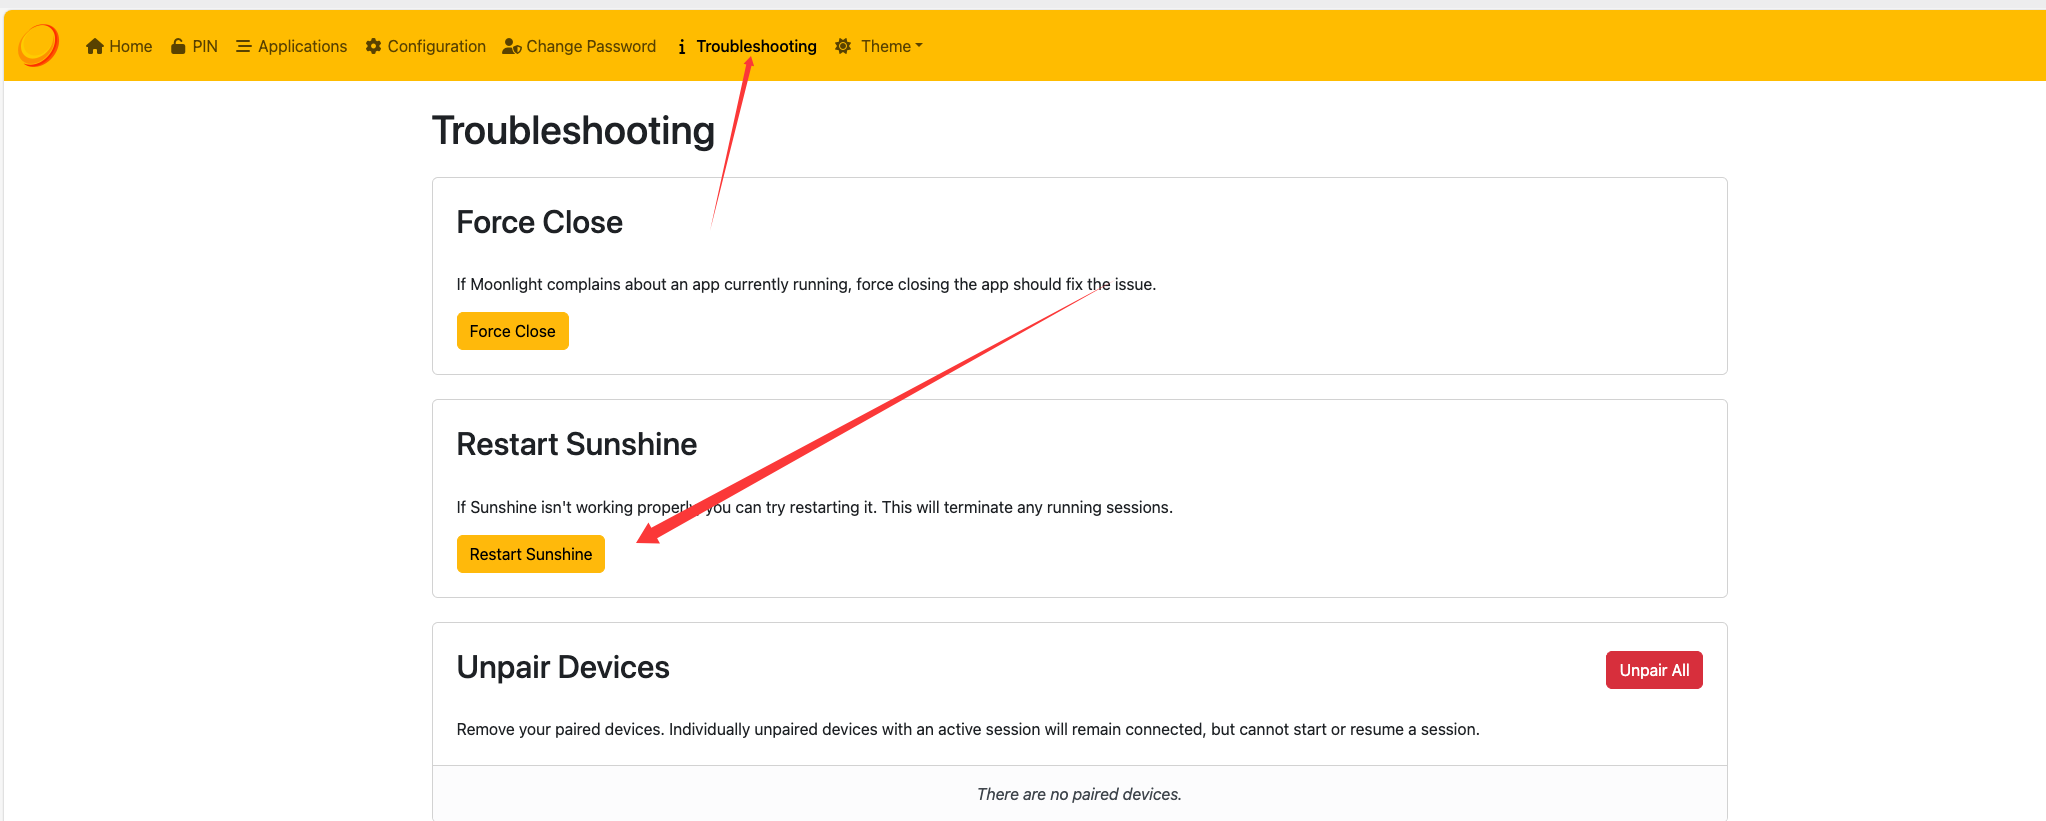Click the Home house icon

[x=95, y=46]
